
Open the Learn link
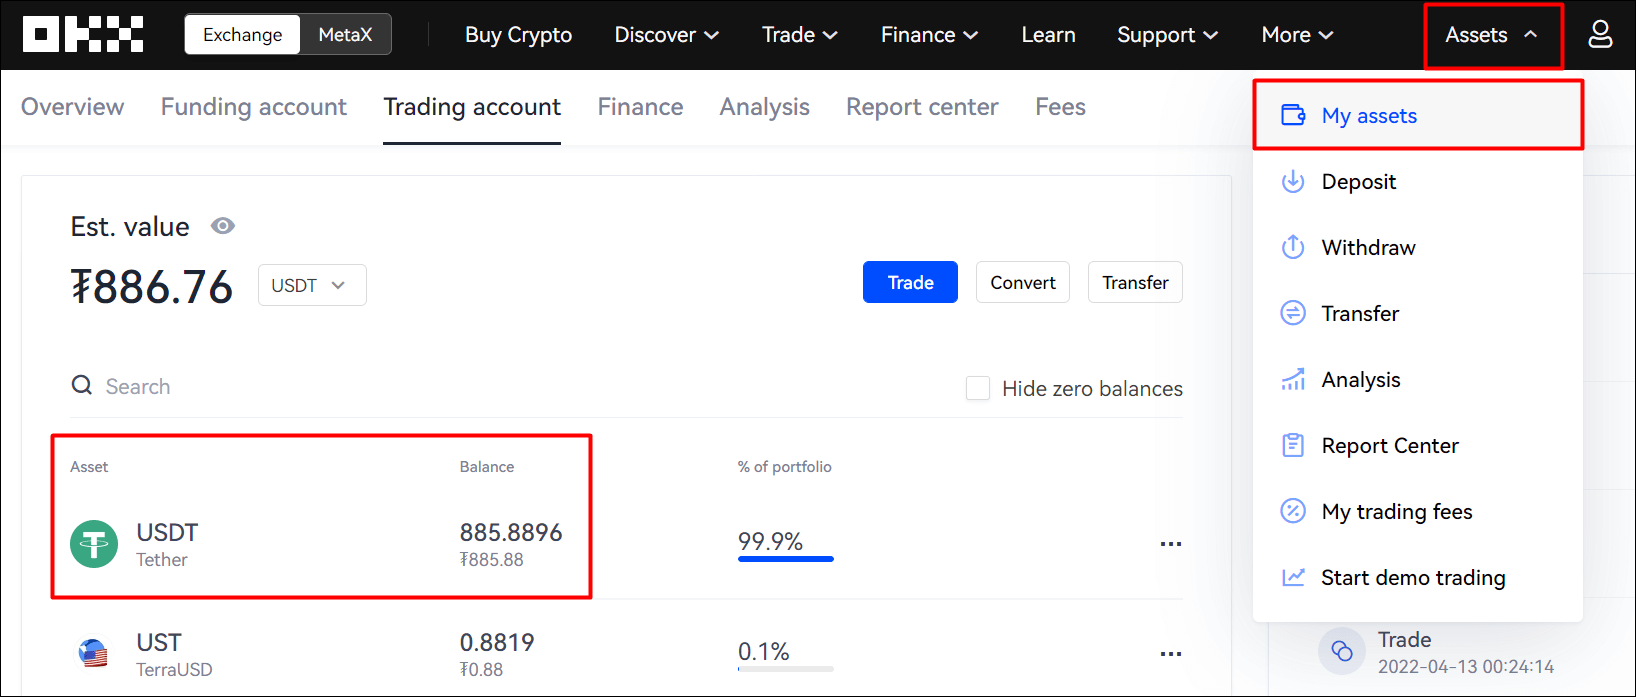click(1048, 34)
